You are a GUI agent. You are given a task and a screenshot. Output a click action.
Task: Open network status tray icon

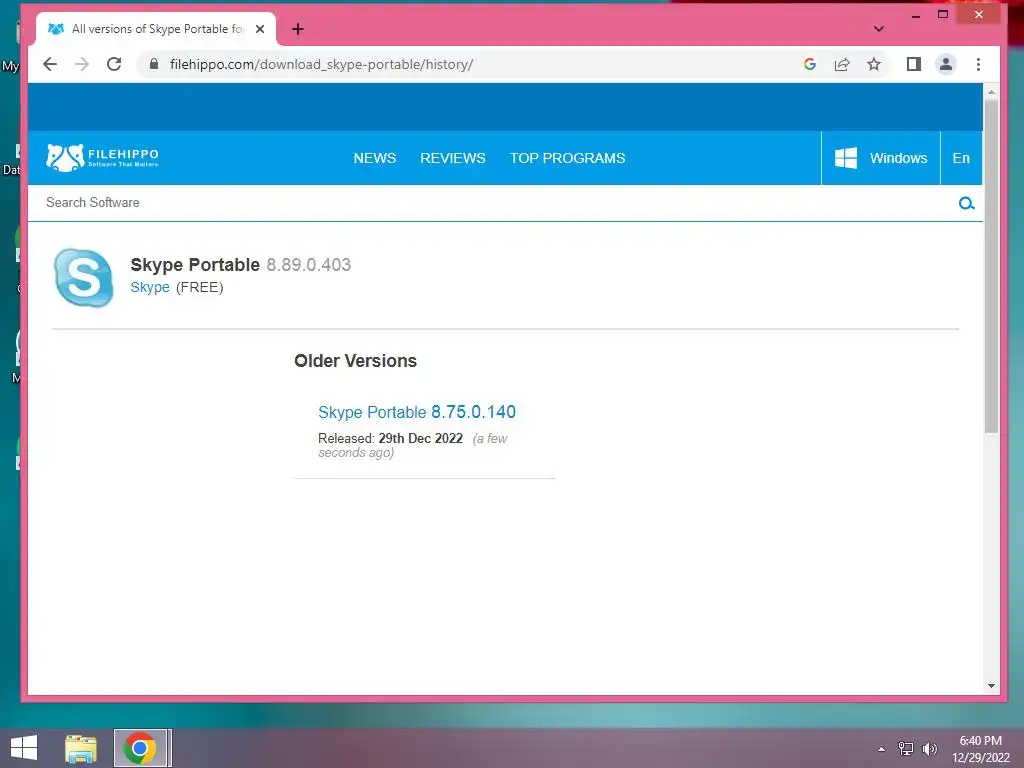(906, 749)
